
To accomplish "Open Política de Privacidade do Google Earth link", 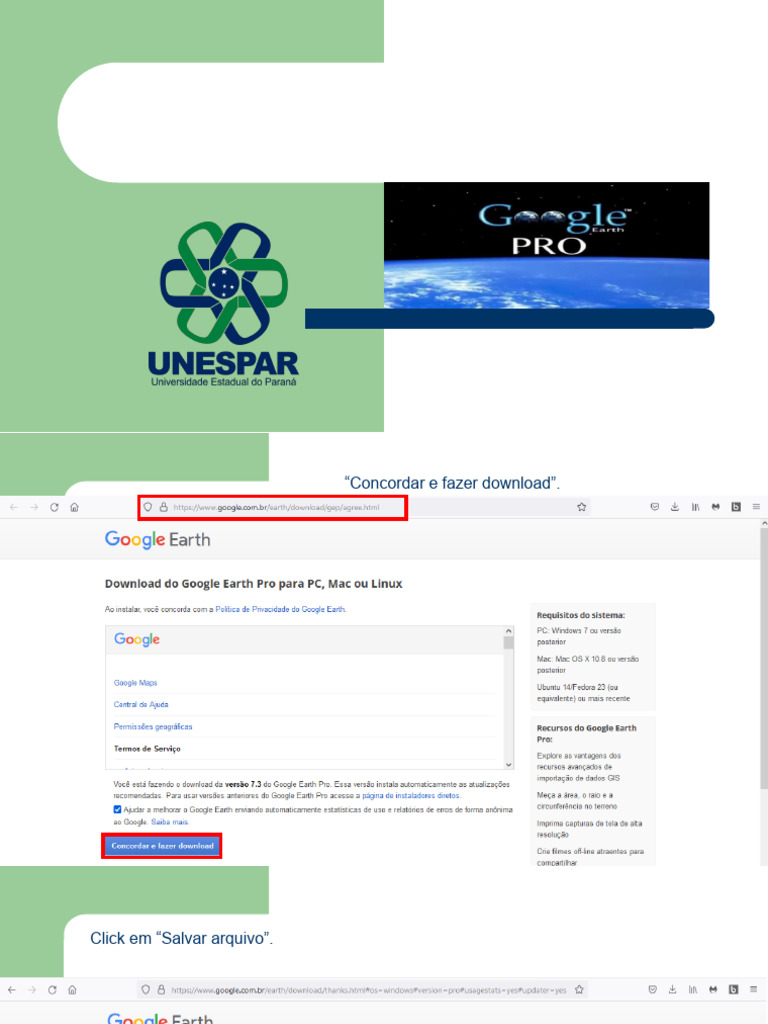I will (x=280, y=609).
